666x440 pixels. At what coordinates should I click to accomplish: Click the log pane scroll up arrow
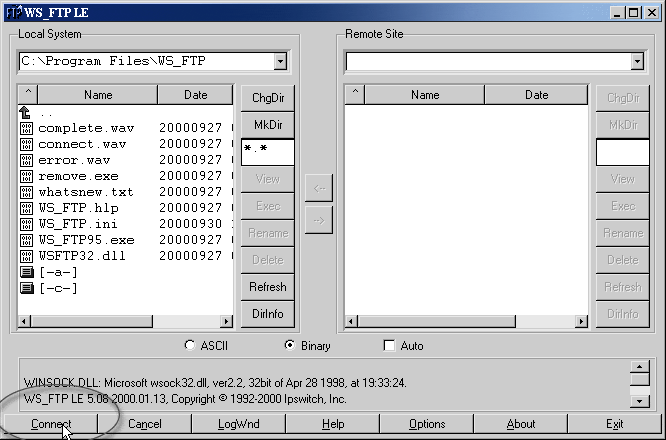[640, 367]
